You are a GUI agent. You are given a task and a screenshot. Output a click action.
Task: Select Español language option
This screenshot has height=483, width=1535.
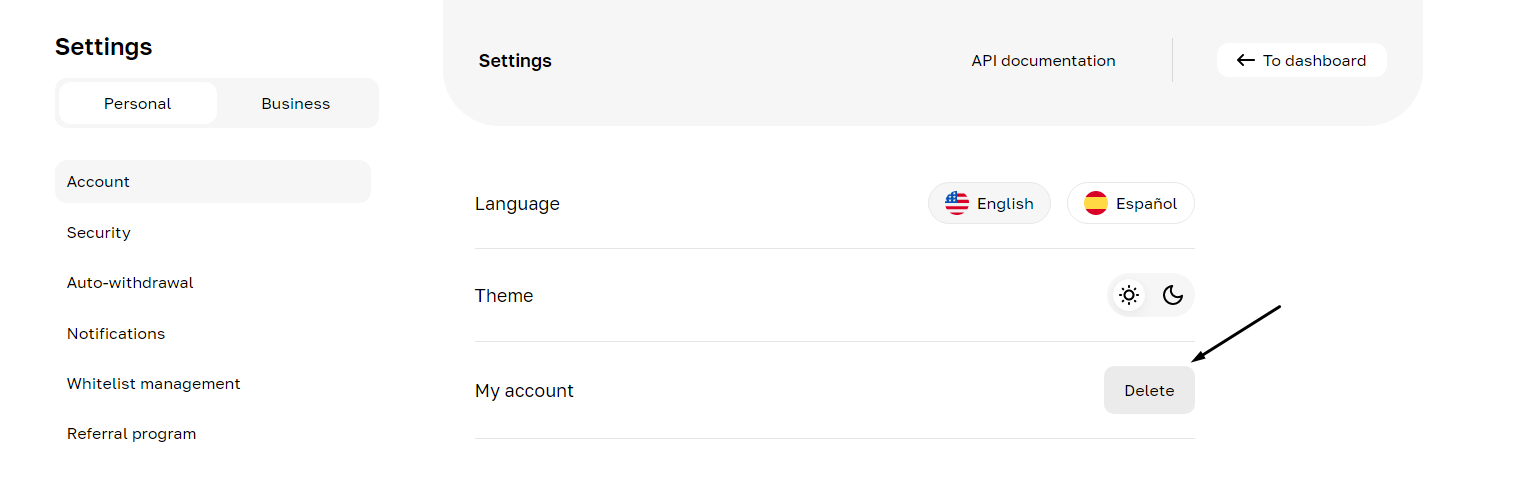click(x=1146, y=203)
